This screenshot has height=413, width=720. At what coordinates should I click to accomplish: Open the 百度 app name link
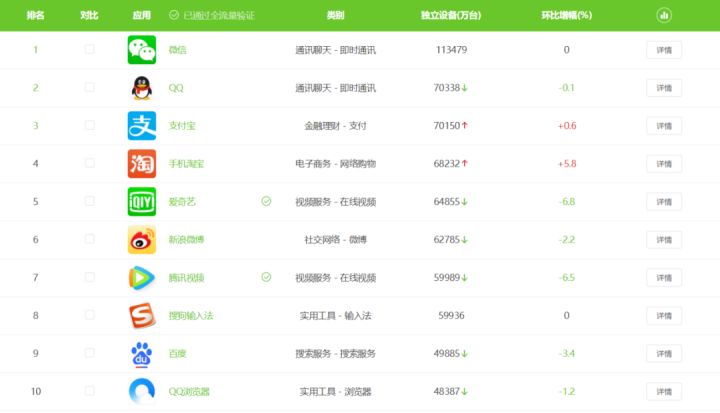(177, 353)
